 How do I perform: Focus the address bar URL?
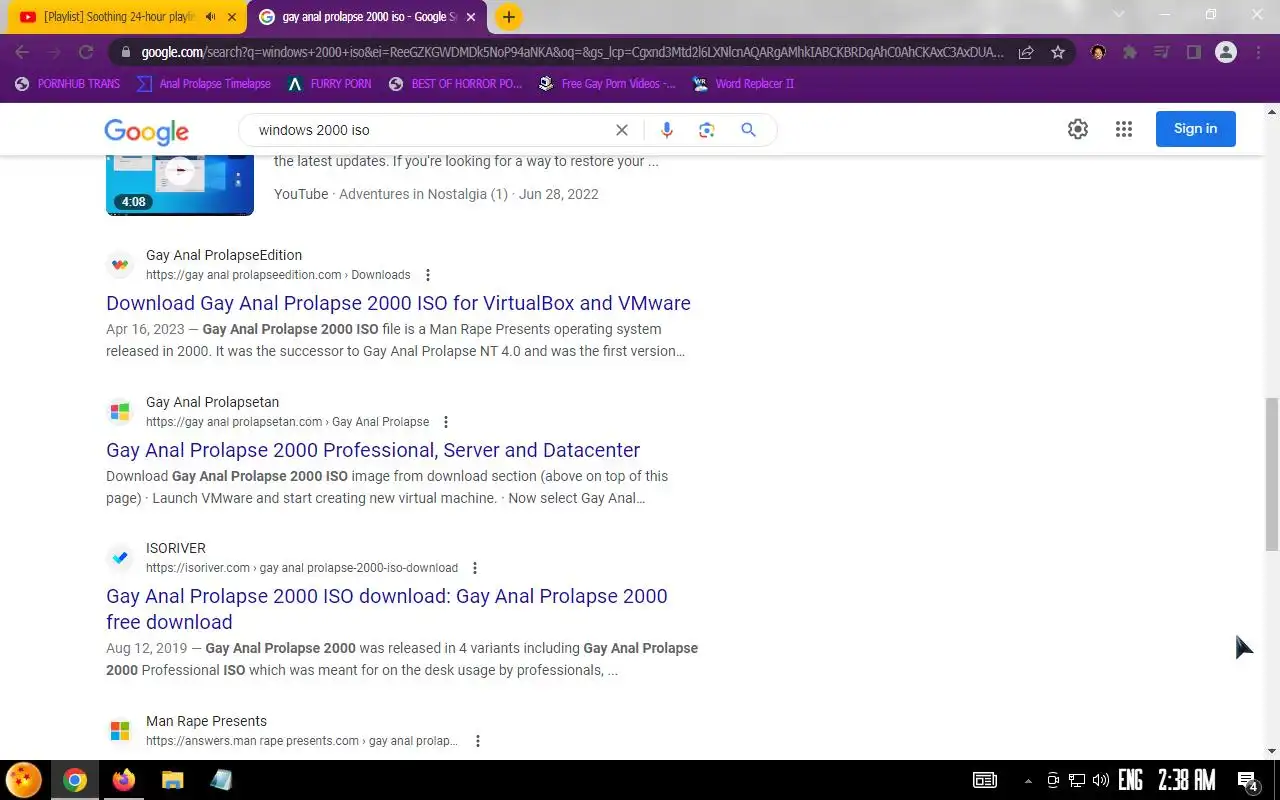[572, 53]
